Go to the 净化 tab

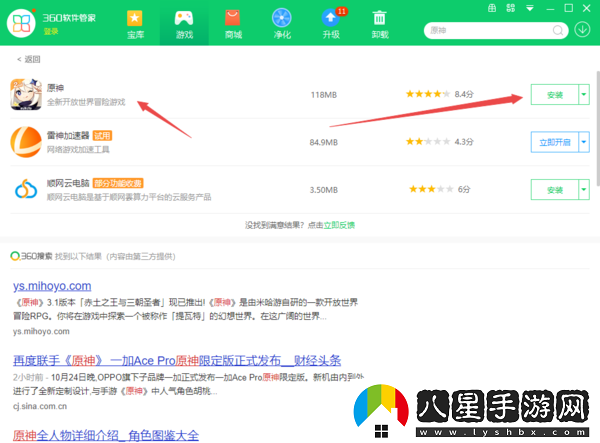coord(282,24)
